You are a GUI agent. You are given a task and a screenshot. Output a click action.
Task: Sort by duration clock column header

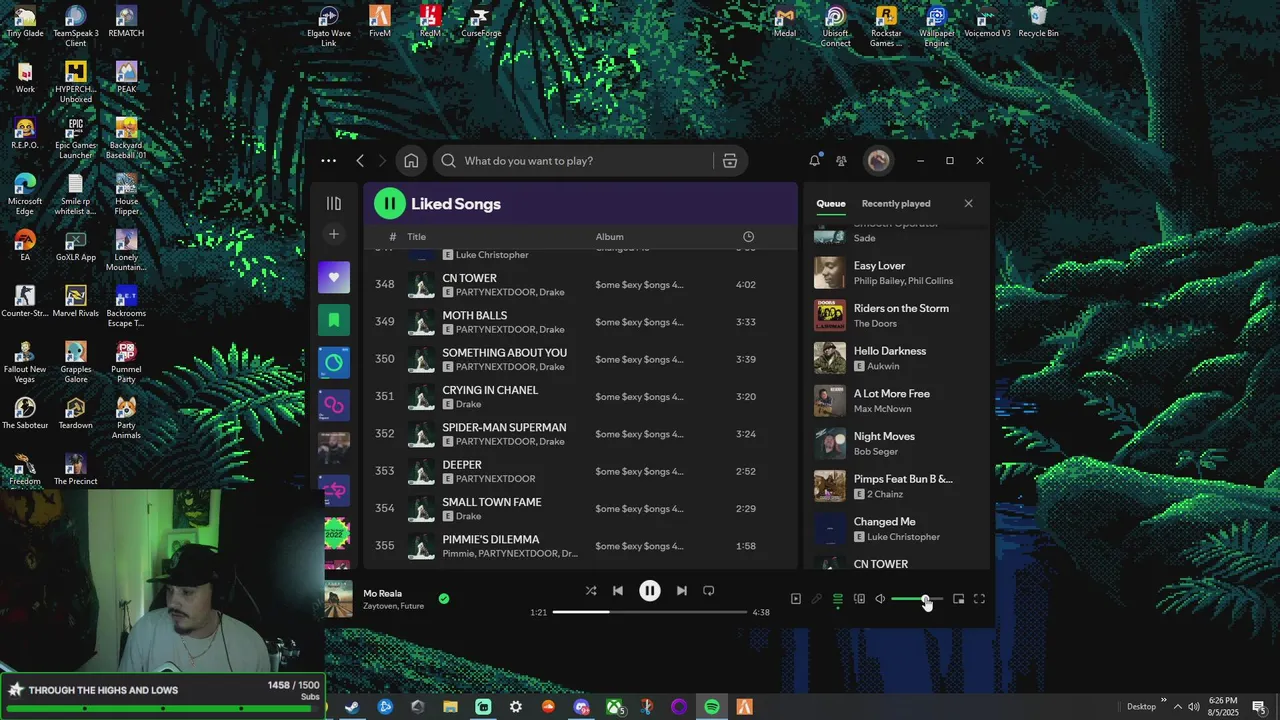point(748,237)
